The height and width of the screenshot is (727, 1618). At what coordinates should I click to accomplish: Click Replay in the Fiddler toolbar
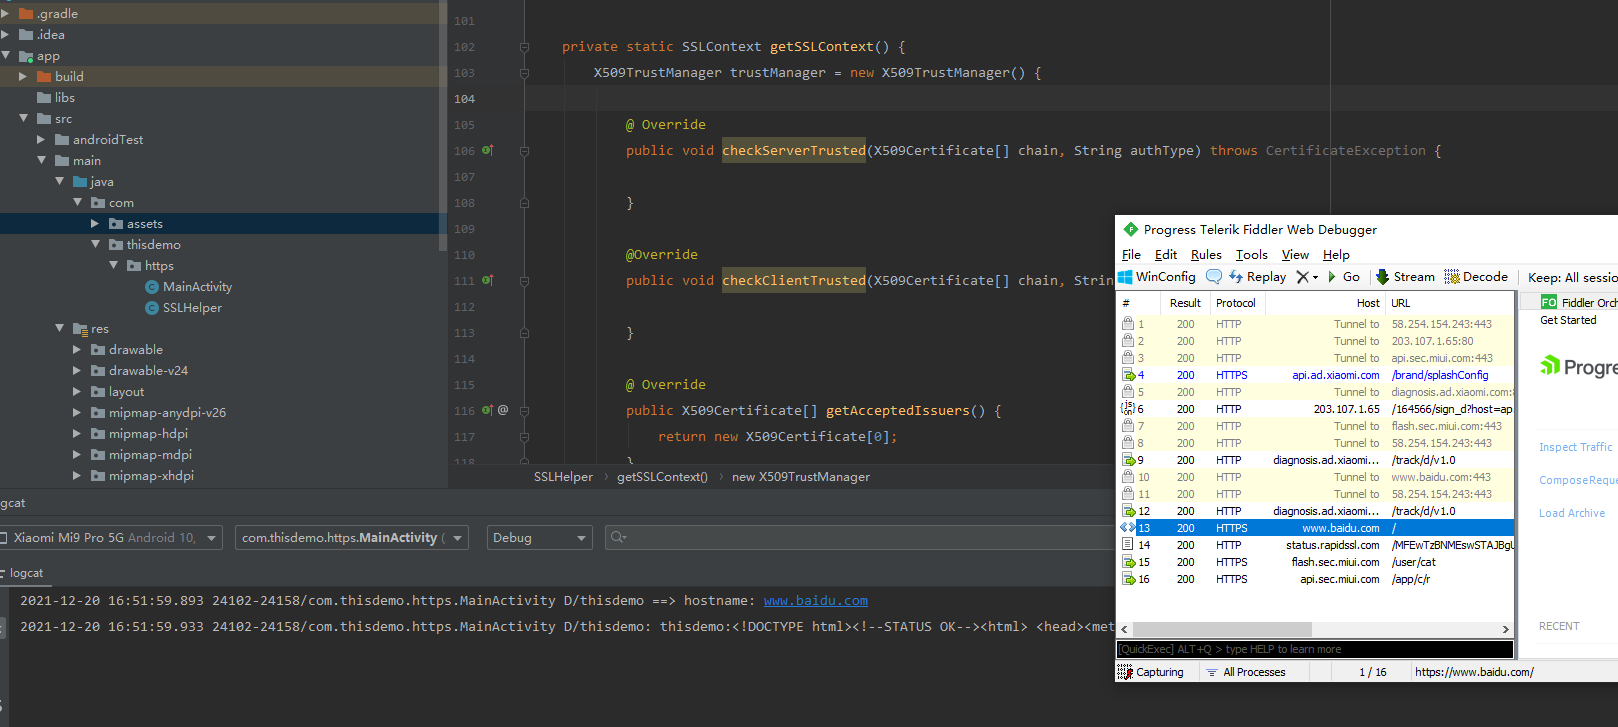click(x=1258, y=277)
